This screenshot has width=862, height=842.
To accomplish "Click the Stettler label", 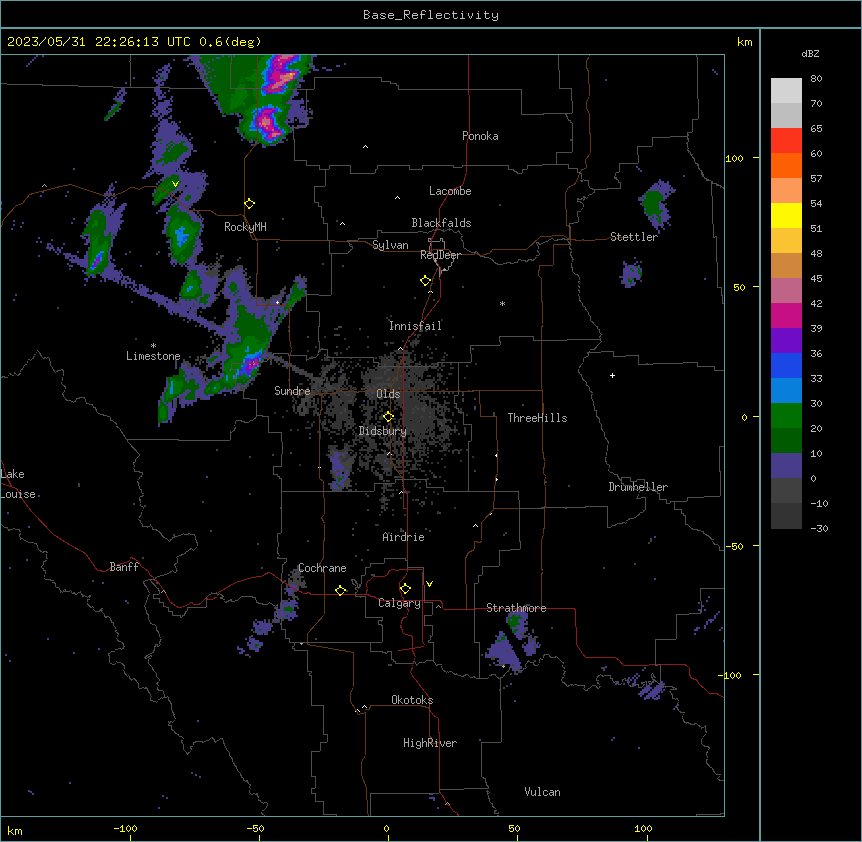I will [x=634, y=237].
